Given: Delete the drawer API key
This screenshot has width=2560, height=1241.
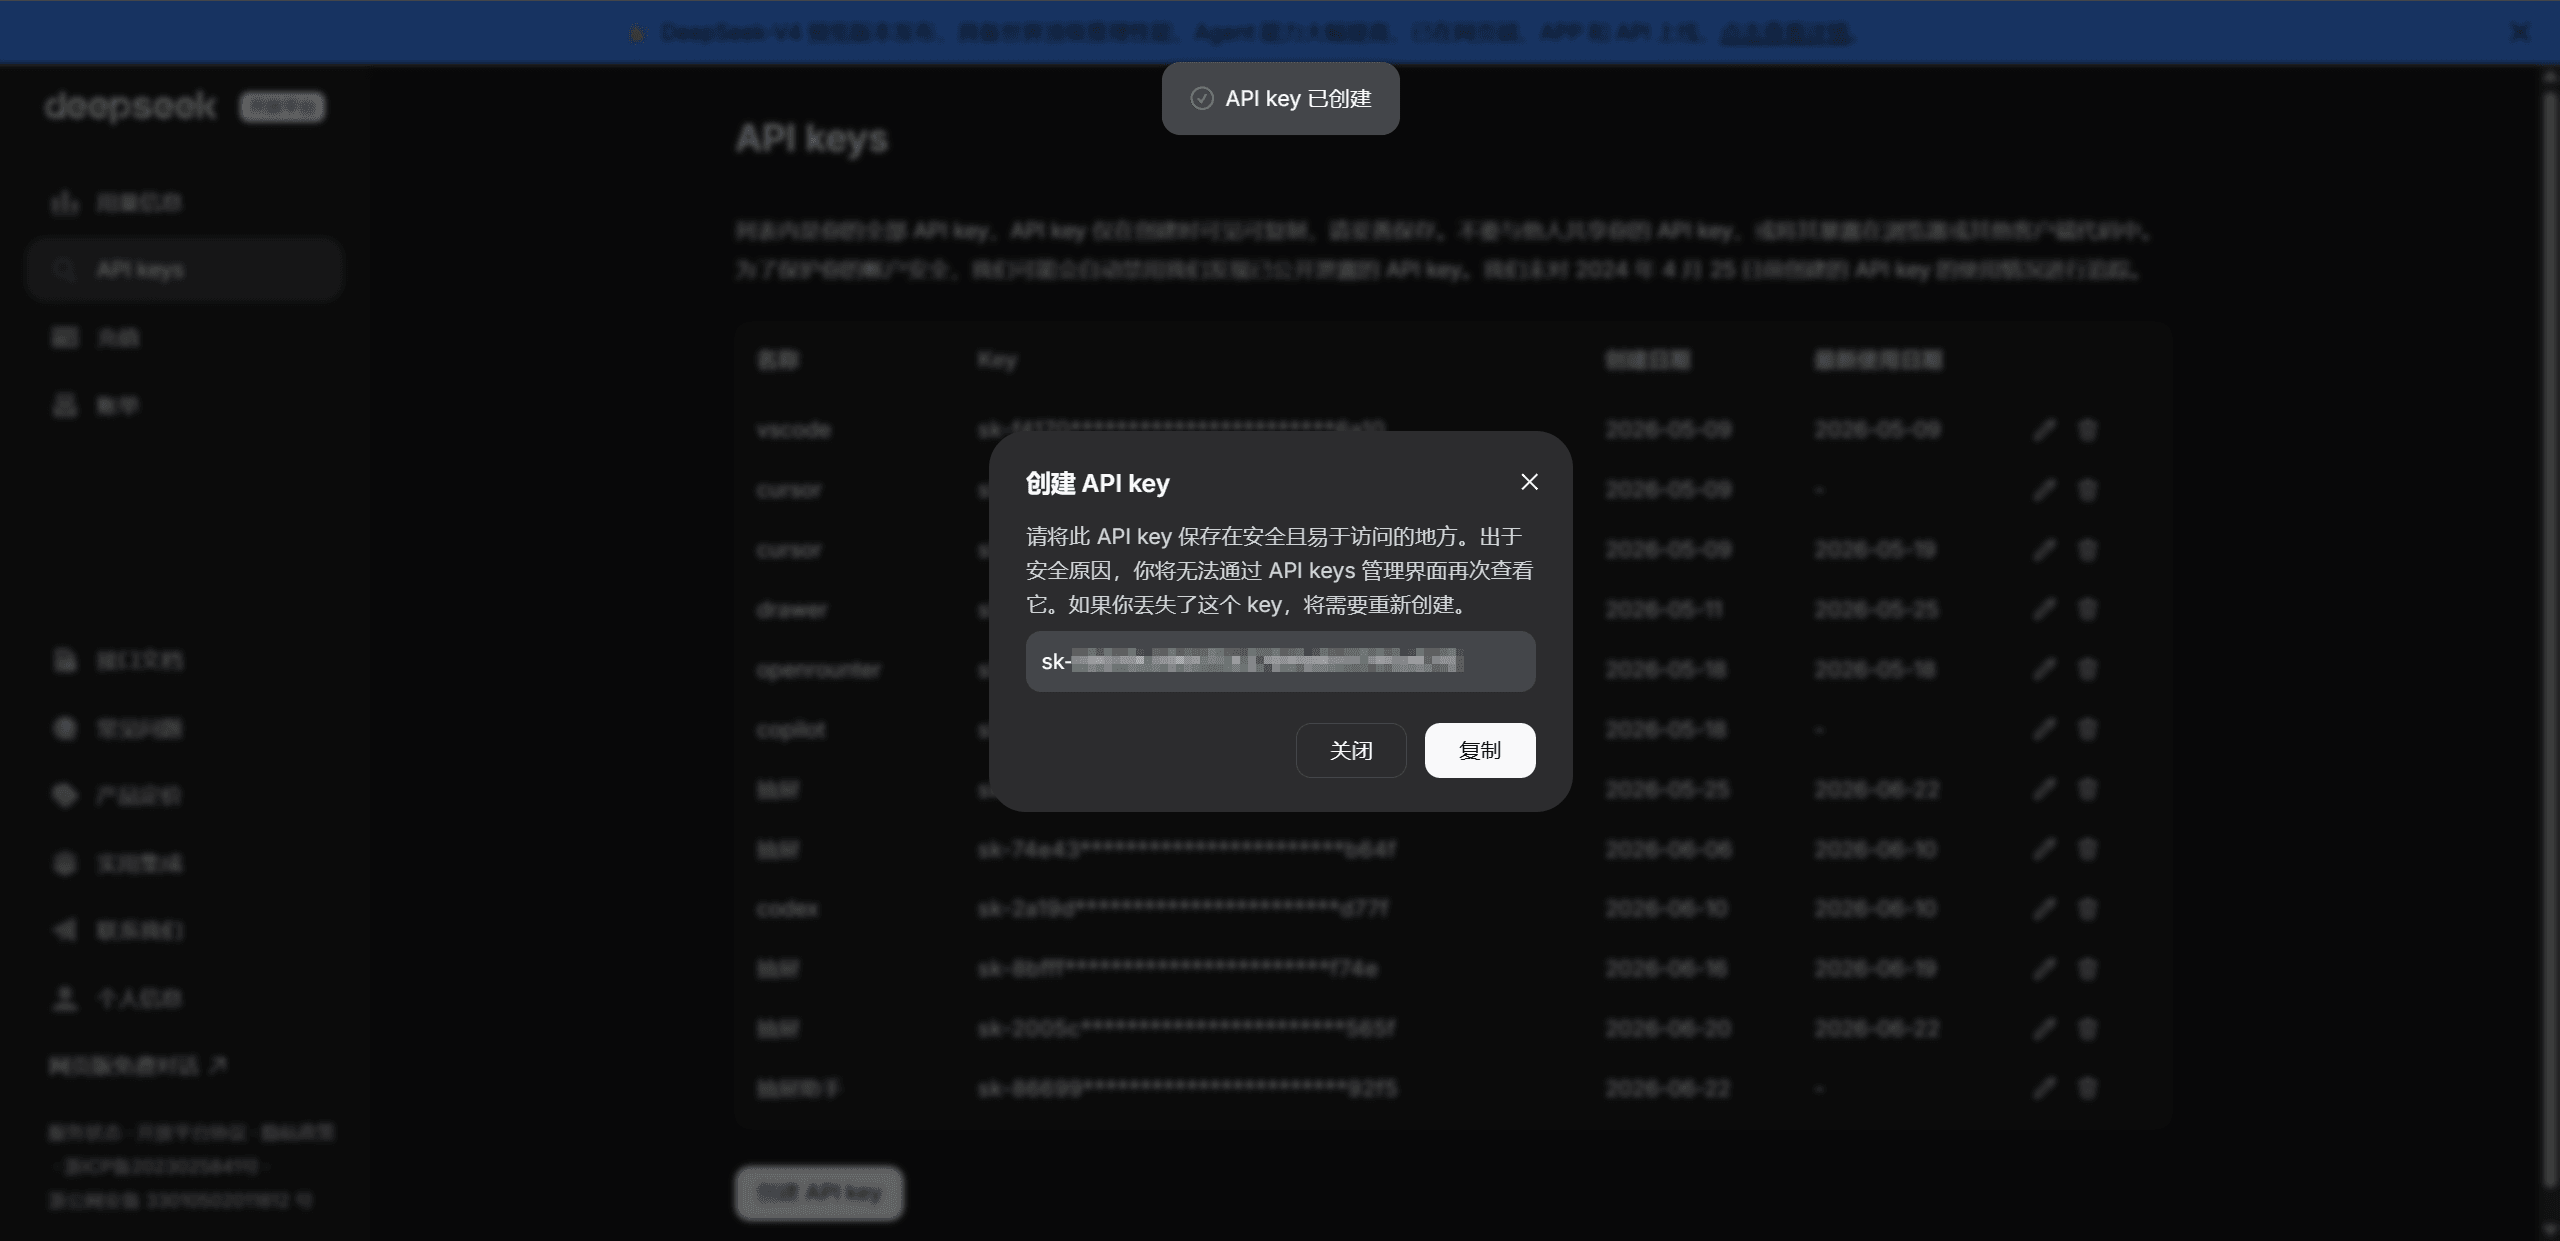Looking at the screenshot, I should (2087, 609).
